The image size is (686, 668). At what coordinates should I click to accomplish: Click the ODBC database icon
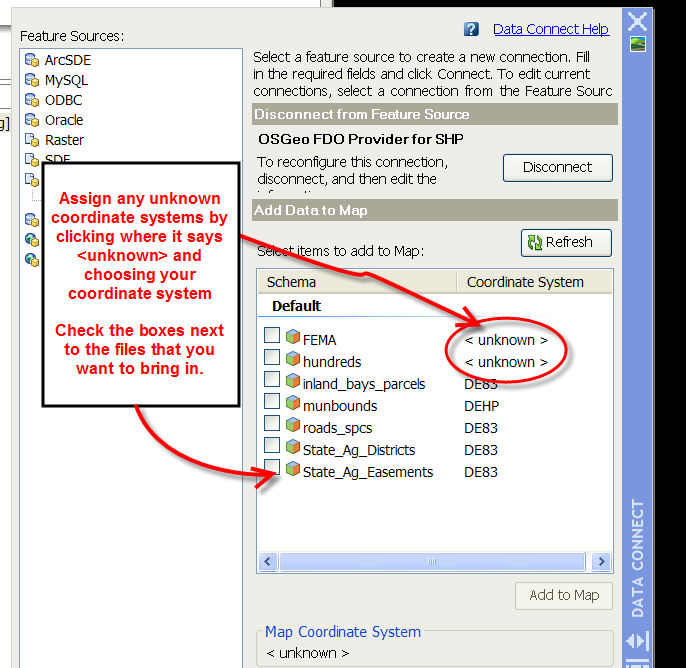[x=31, y=101]
